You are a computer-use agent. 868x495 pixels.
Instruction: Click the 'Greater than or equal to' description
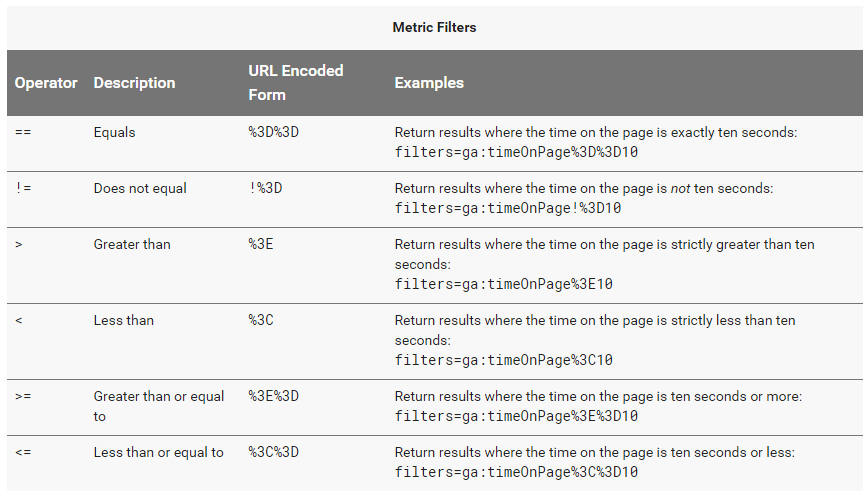159,406
